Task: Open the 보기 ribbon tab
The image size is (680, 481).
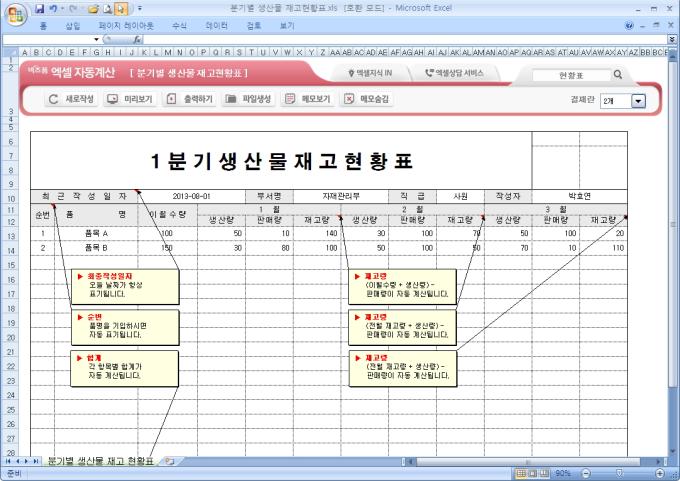Action: coord(287,26)
